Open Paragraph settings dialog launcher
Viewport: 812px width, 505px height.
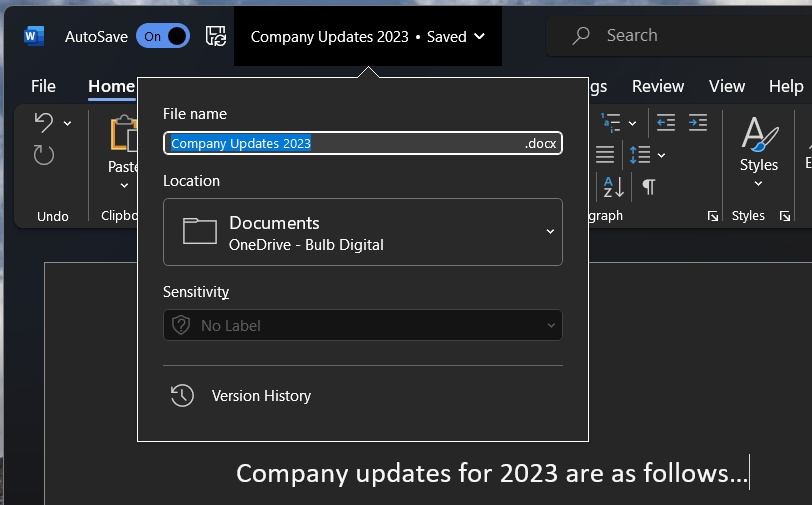point(713,216)
